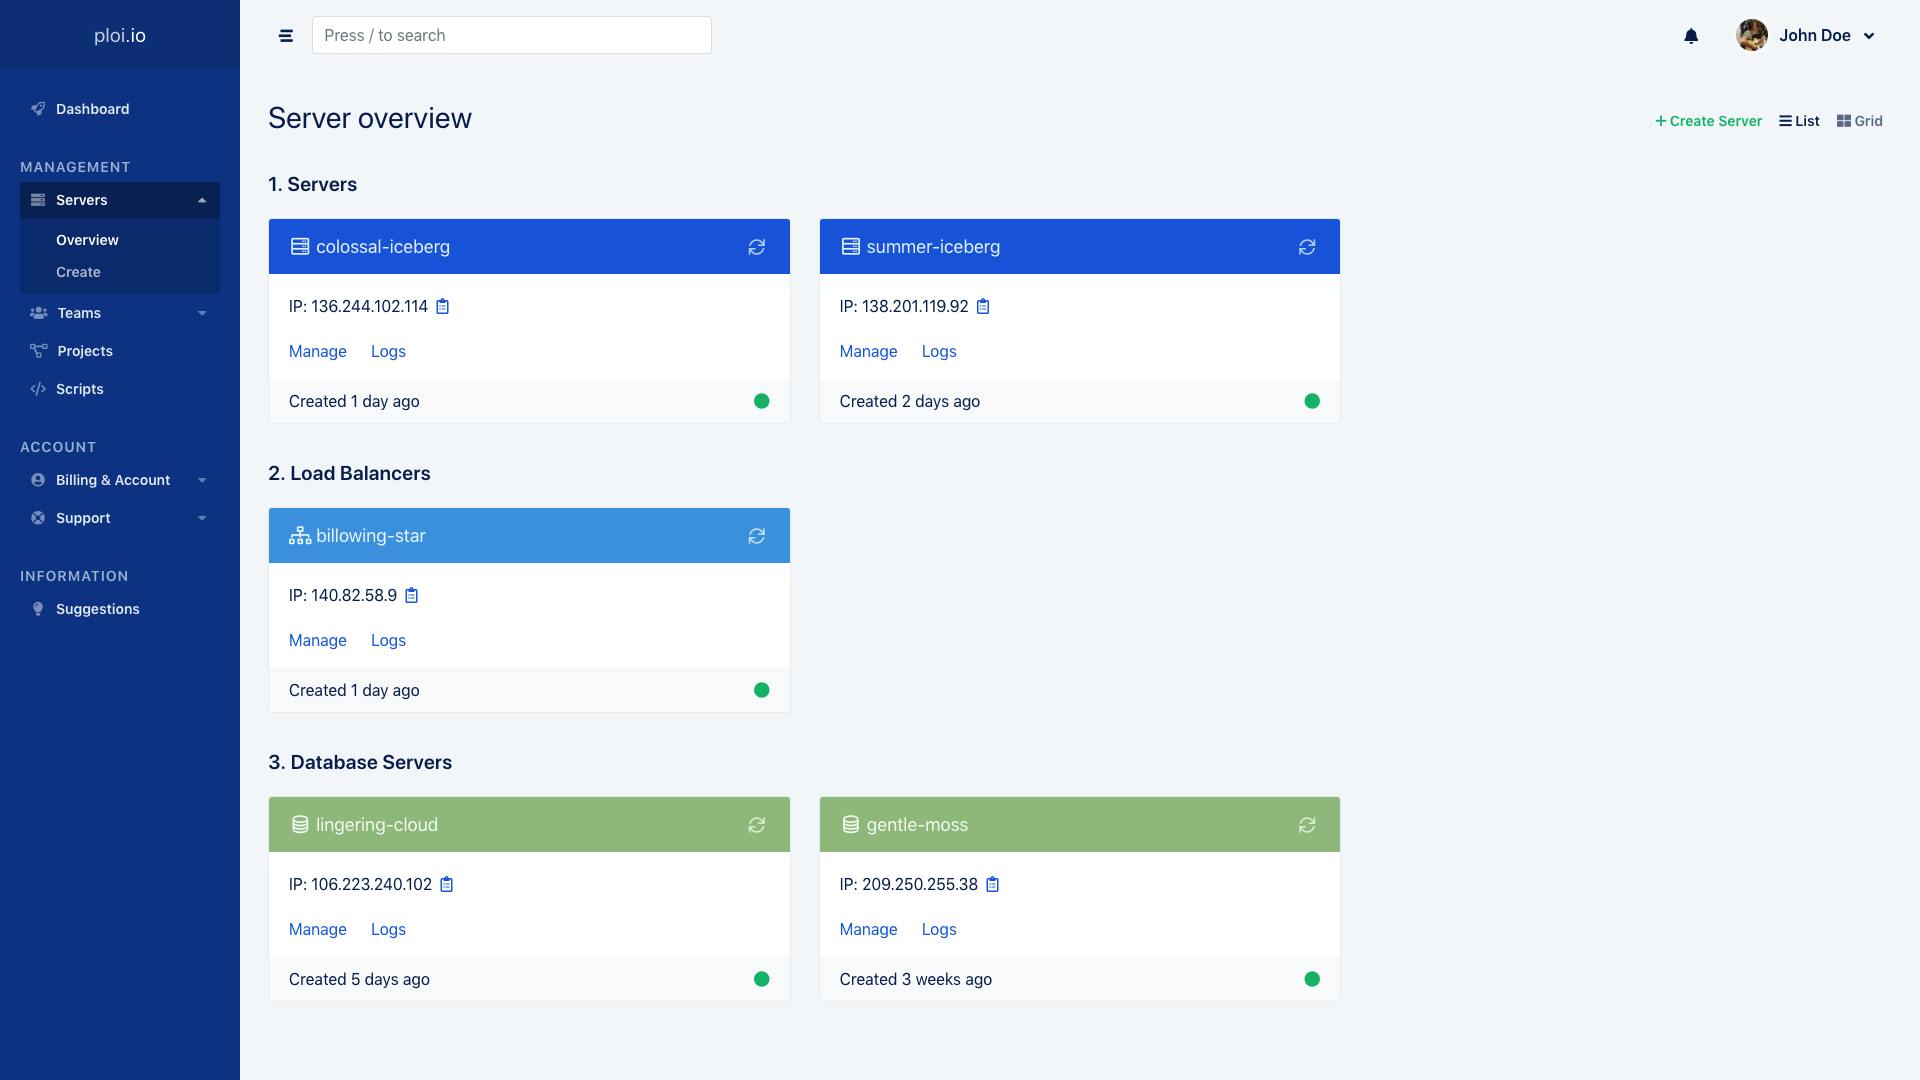Click the green status dot for billowing-star
The height and width of the screenshot is (1080, 1920).
pyautogui.click(x=762, y=690)
